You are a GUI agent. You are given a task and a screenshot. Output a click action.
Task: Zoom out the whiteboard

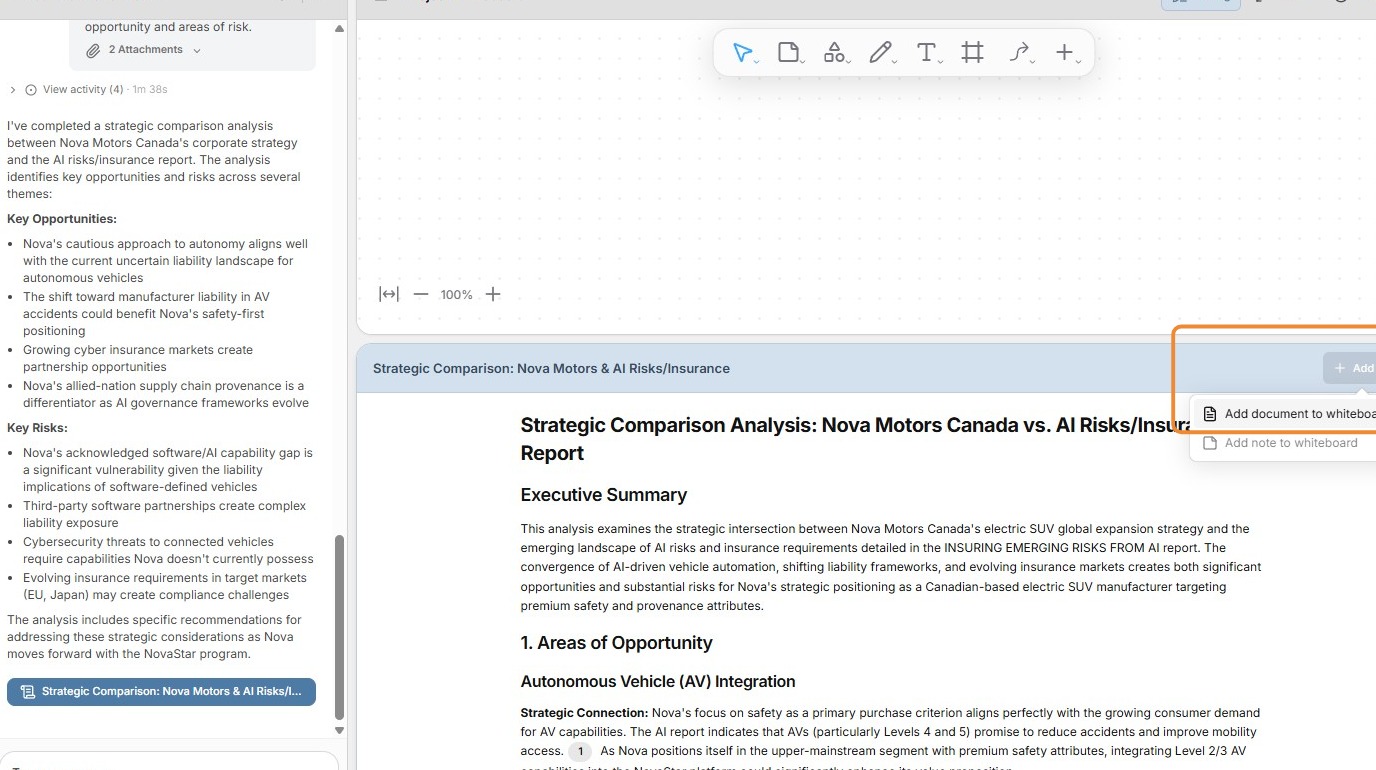point(421,294)
